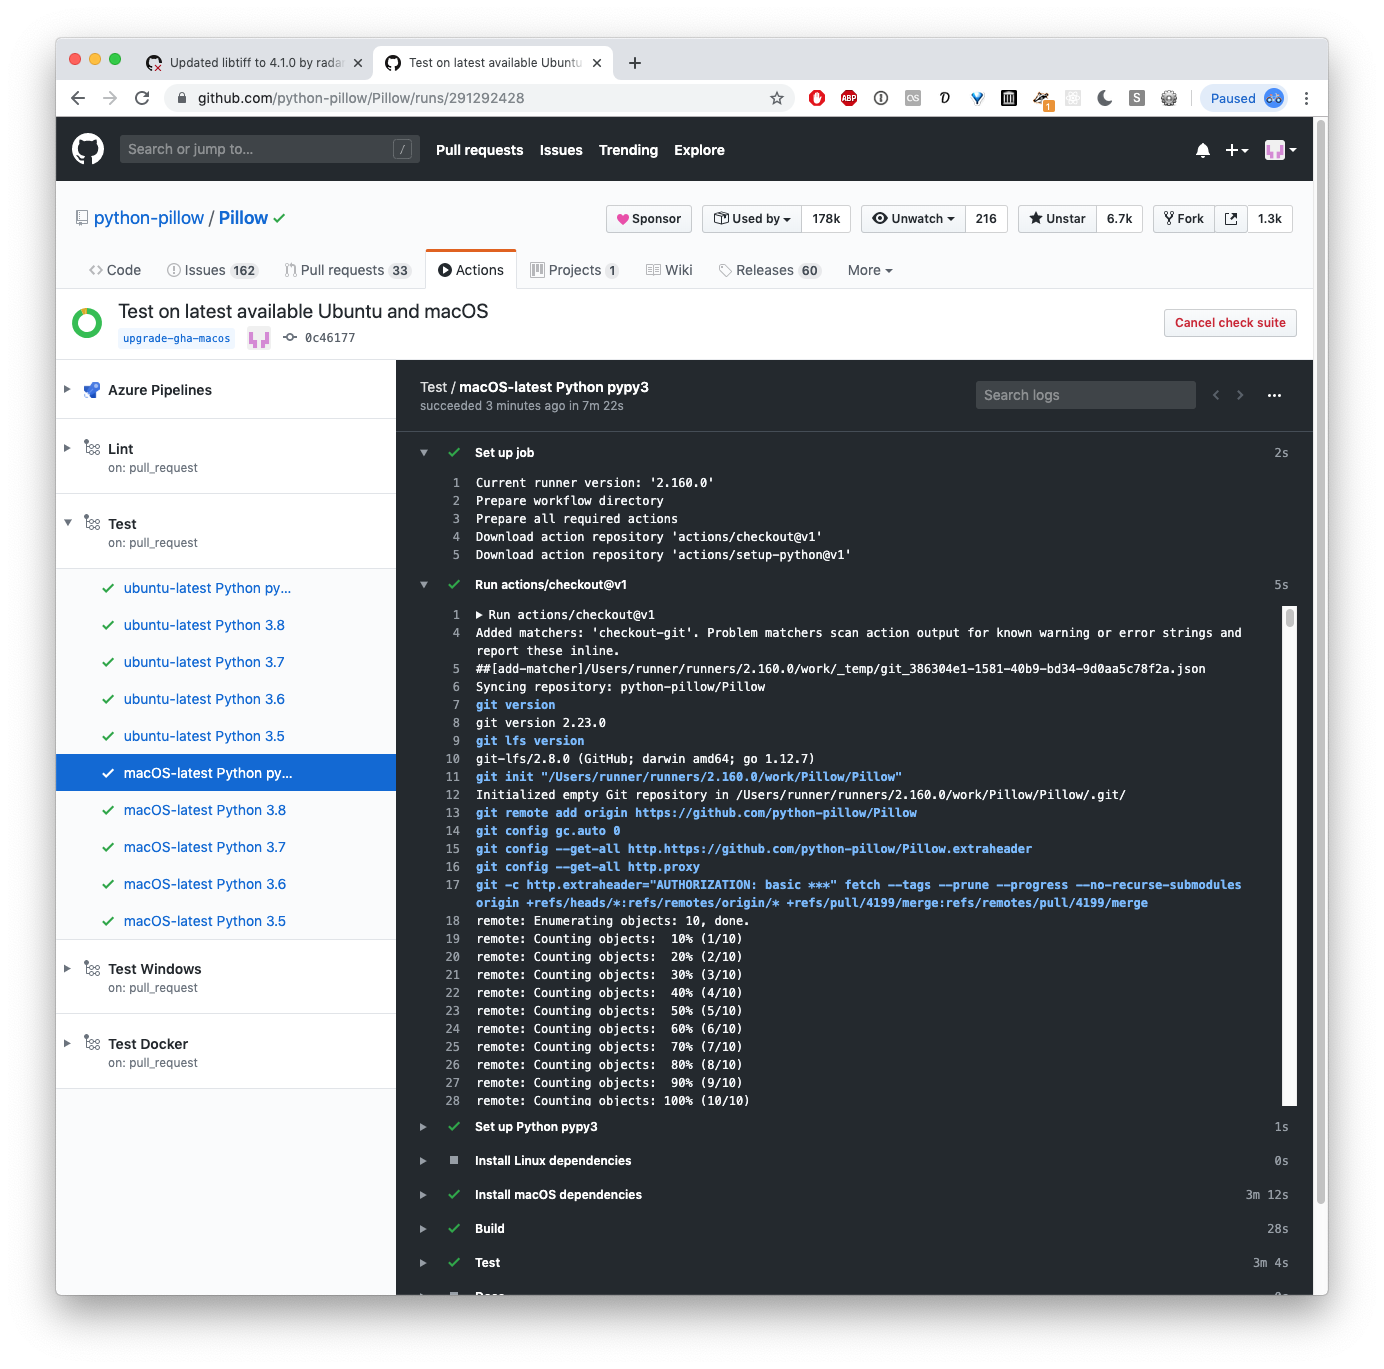This screenshot has width=1384, height=1369.
Task: Collapse the Set up job step
Action: [x=424, y=453]
